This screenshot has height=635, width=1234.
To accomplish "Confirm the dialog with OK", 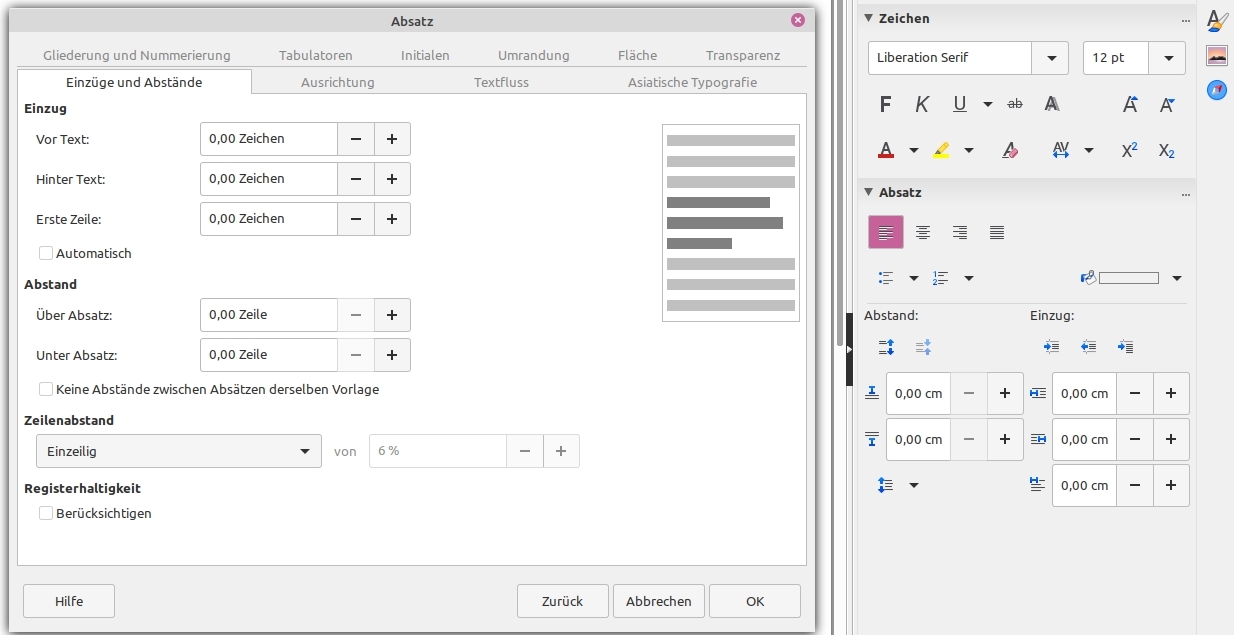I will click(755, 601).
